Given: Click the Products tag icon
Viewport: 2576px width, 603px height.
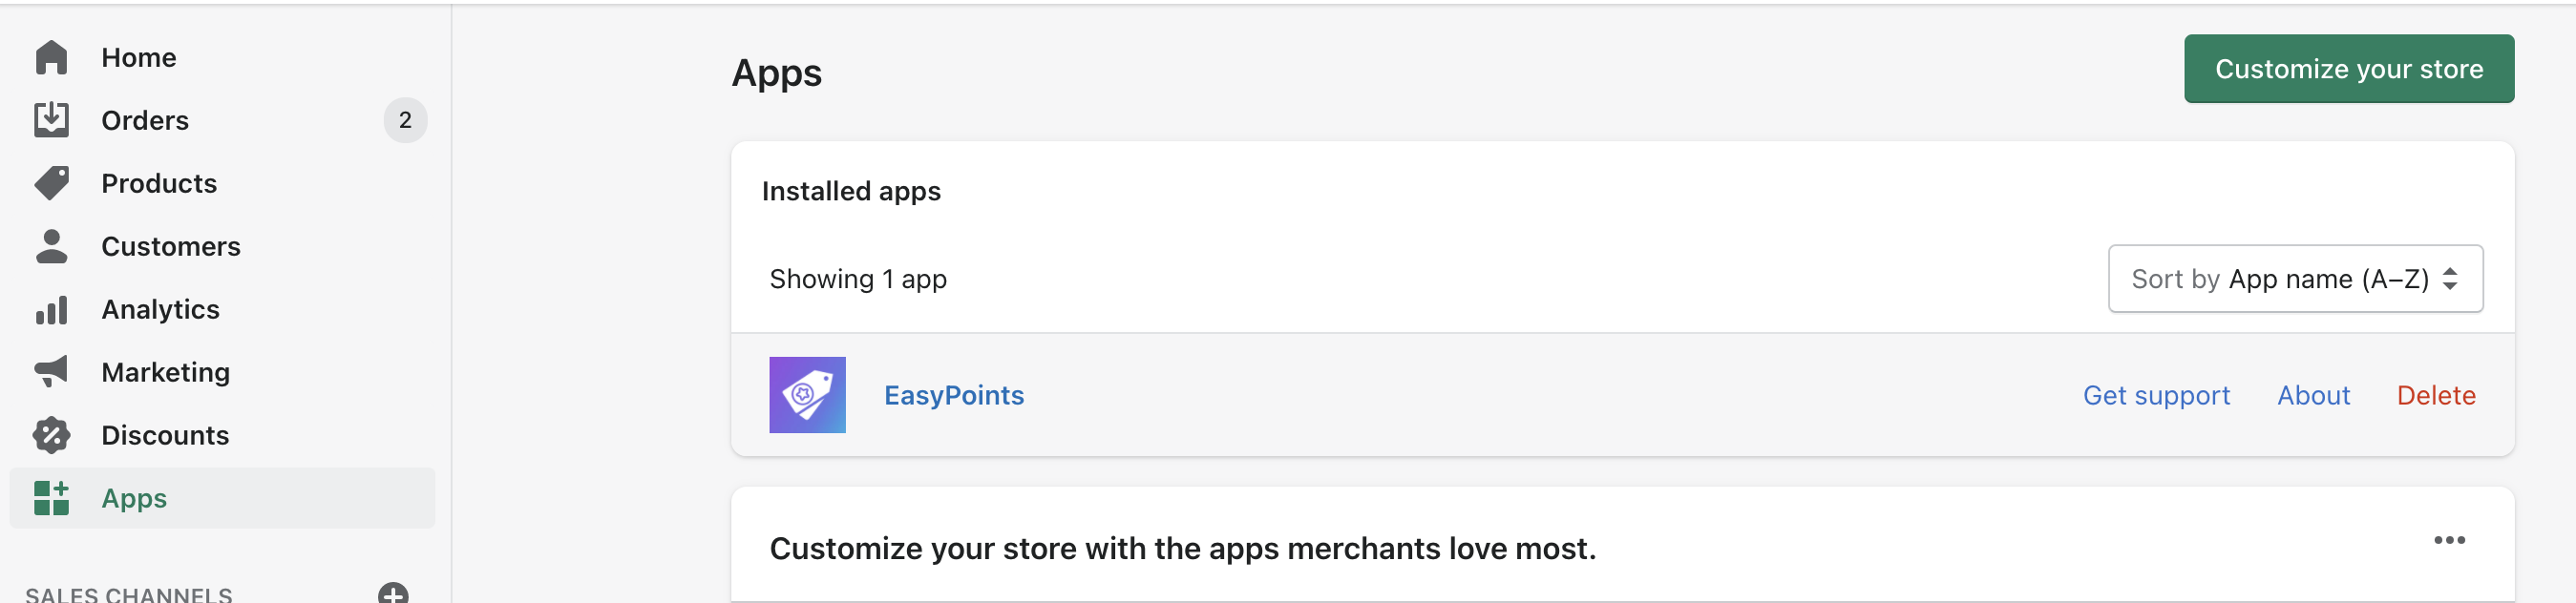Looking at the screenshot, I should (51, 183).
